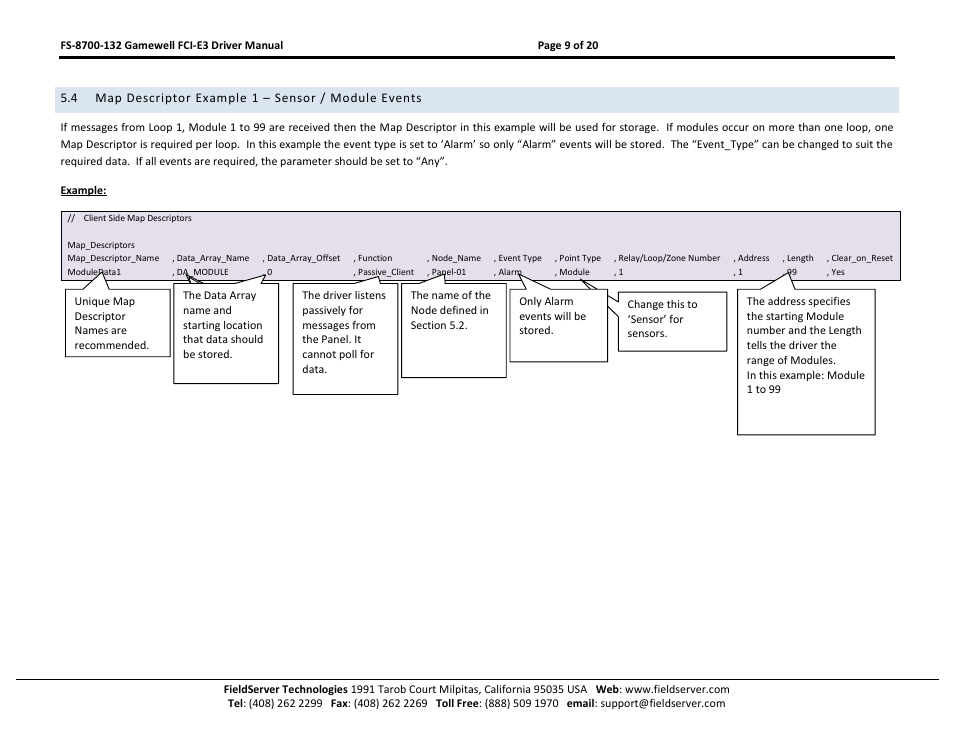Click 'The driver listens passively' callout box
954x738 pixels.
coord(345,339)
